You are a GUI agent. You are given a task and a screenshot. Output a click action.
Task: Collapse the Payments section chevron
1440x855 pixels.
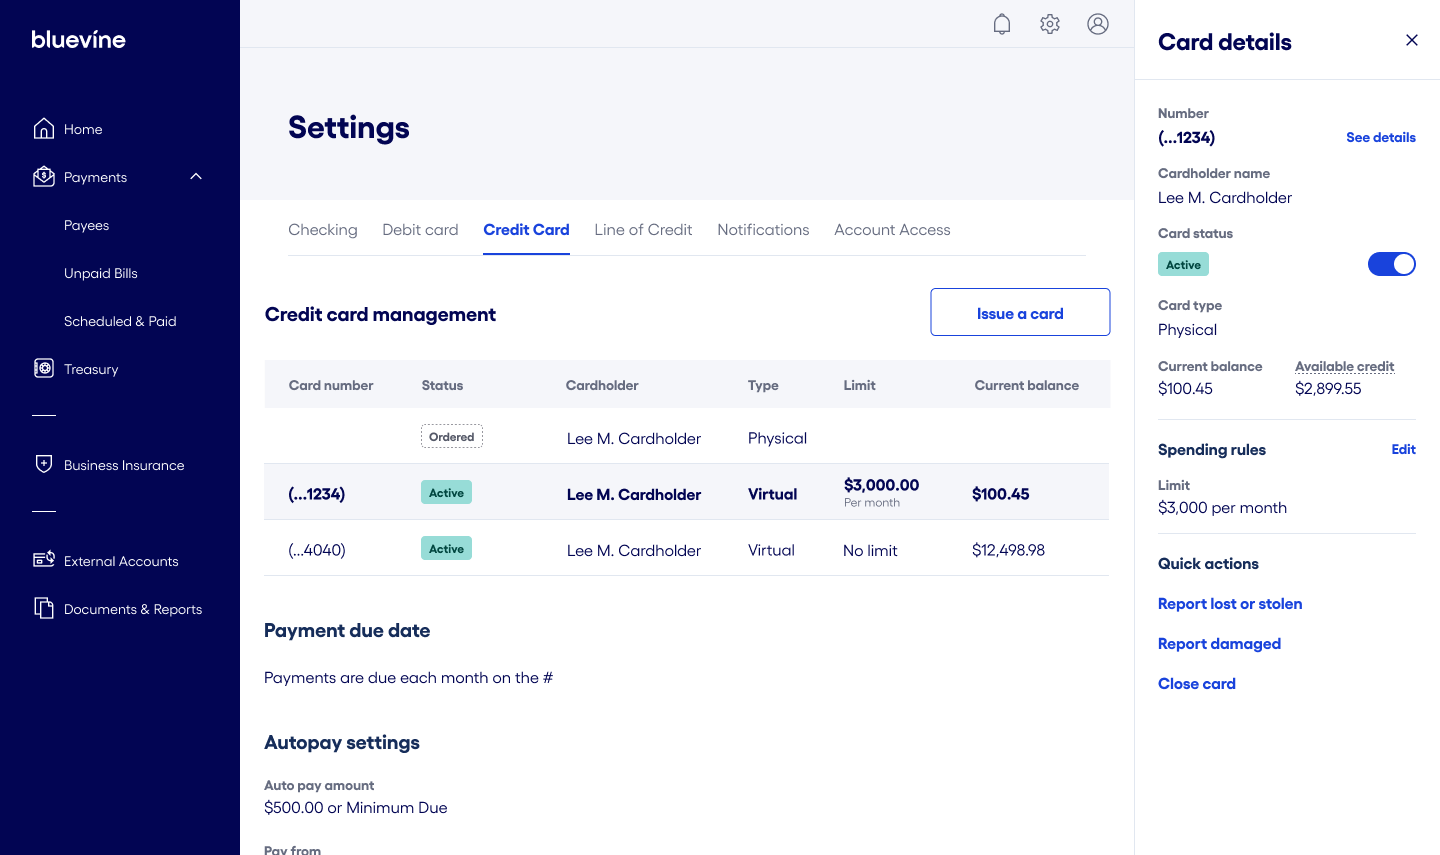[195, 176]
